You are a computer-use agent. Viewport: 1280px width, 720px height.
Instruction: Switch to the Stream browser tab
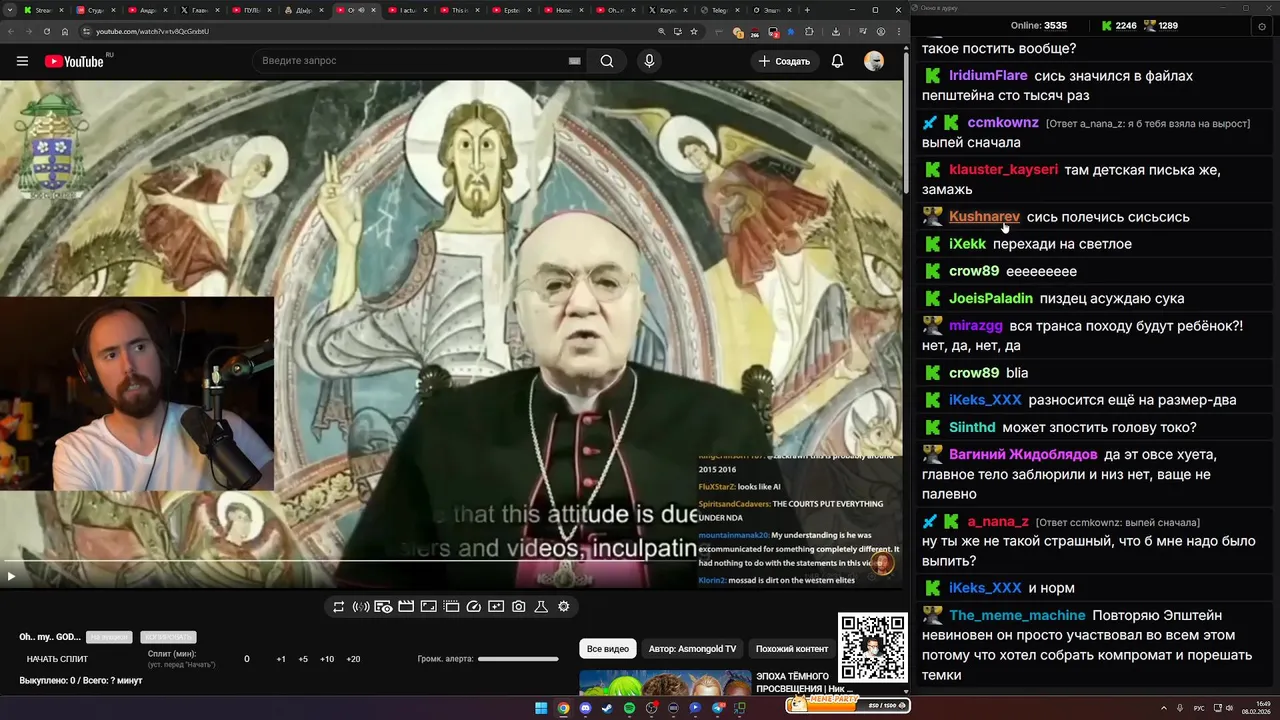click(x=46, y=10)
